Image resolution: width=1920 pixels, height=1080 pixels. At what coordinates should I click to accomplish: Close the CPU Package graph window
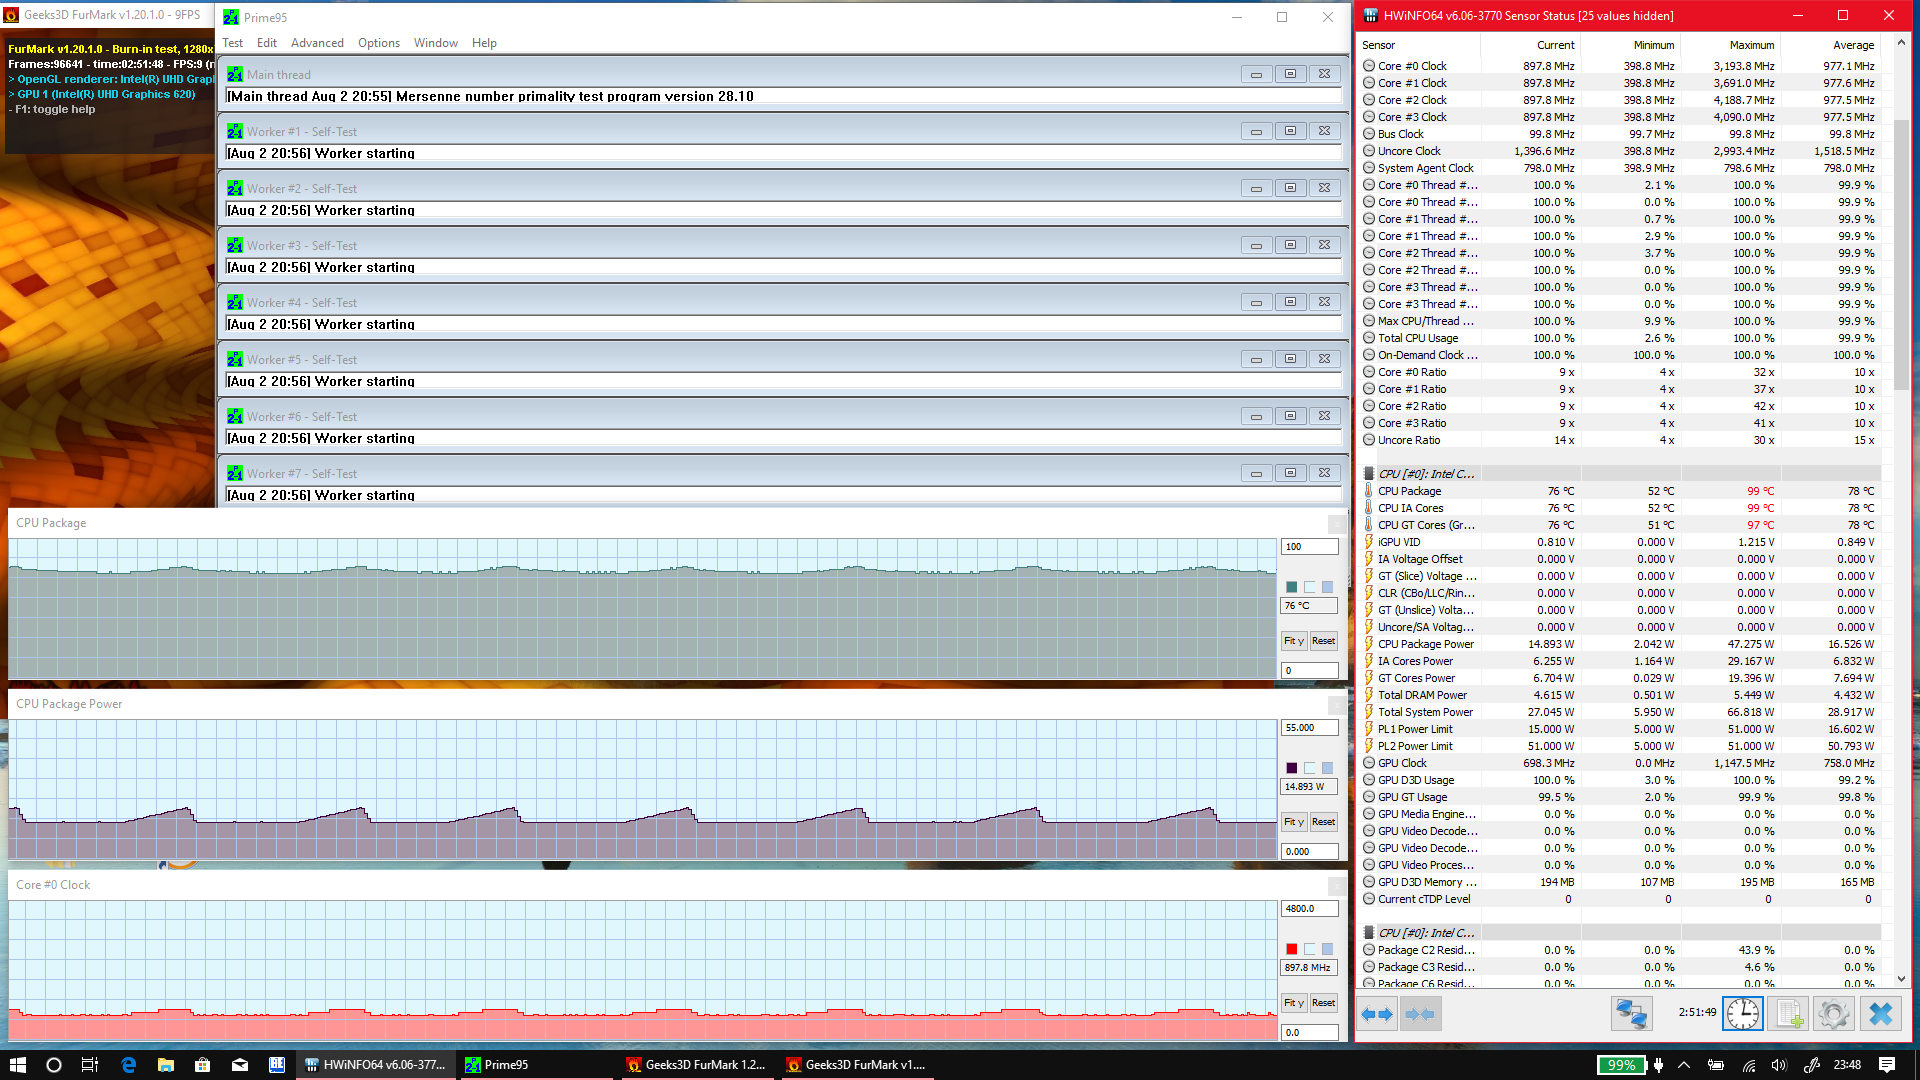coord(1336,524)
